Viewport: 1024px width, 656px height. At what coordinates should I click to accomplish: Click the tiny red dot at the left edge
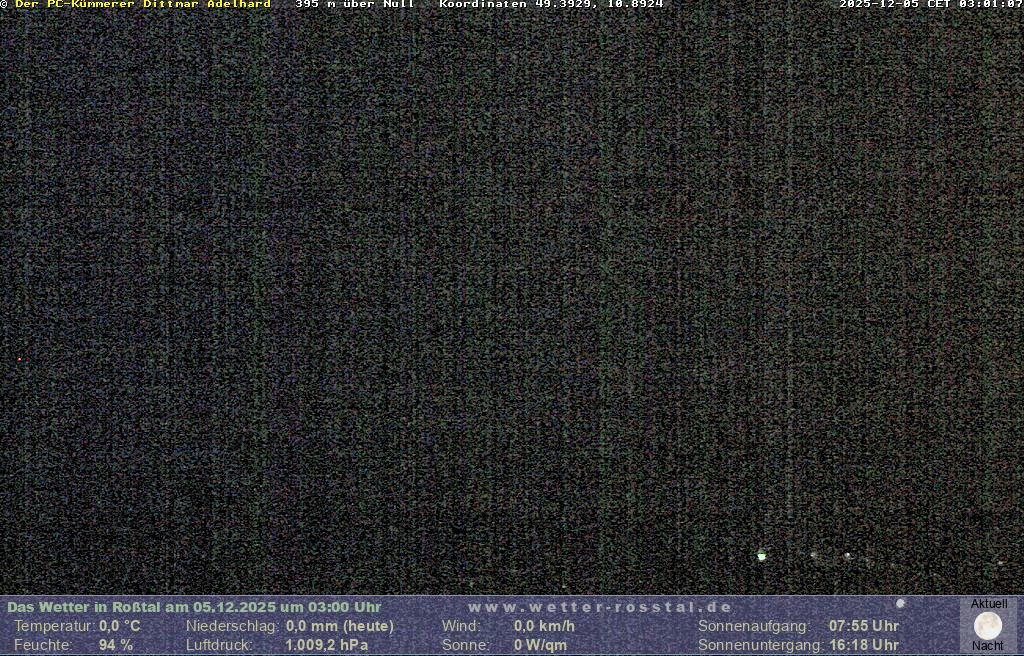click(x=19, y=359)
